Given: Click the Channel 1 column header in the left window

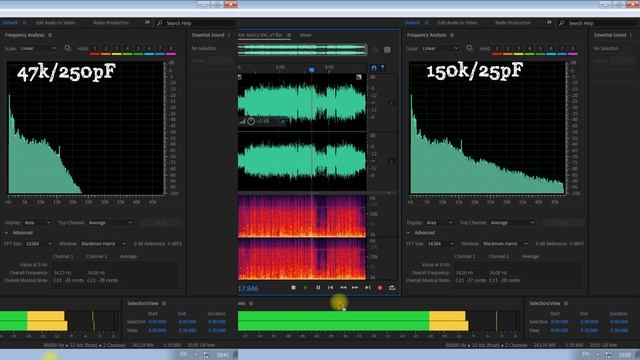Looking at the screenshot, I should (x=63, y=256).
